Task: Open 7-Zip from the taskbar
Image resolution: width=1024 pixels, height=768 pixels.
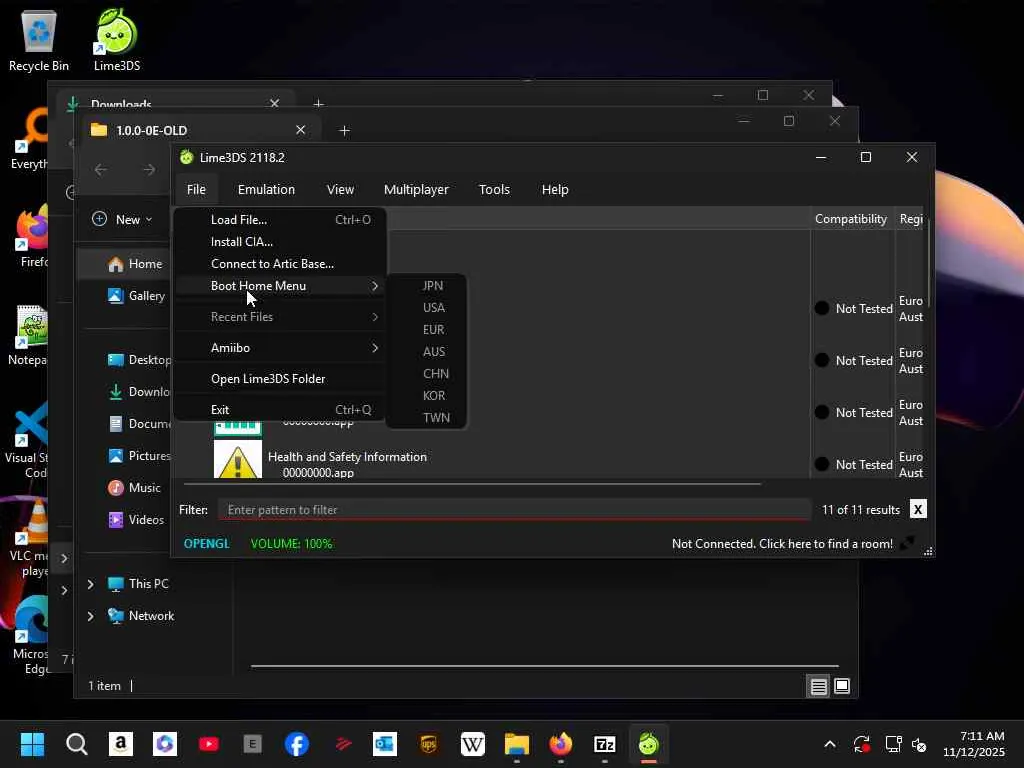Action: [x=605, y=744]
